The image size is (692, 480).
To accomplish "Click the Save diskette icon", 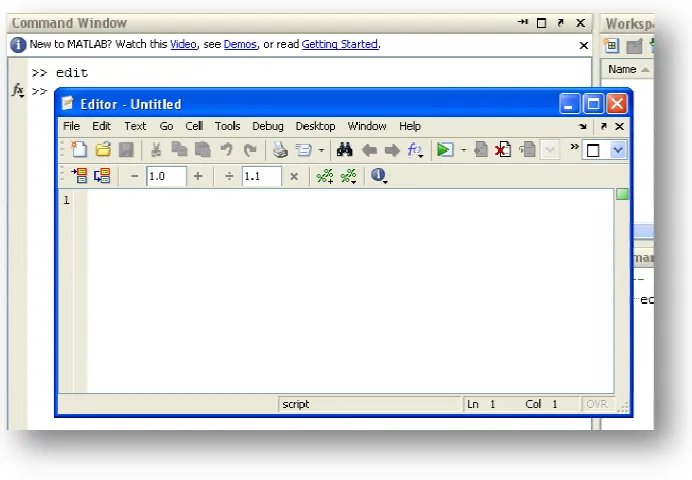I will 126,150.
